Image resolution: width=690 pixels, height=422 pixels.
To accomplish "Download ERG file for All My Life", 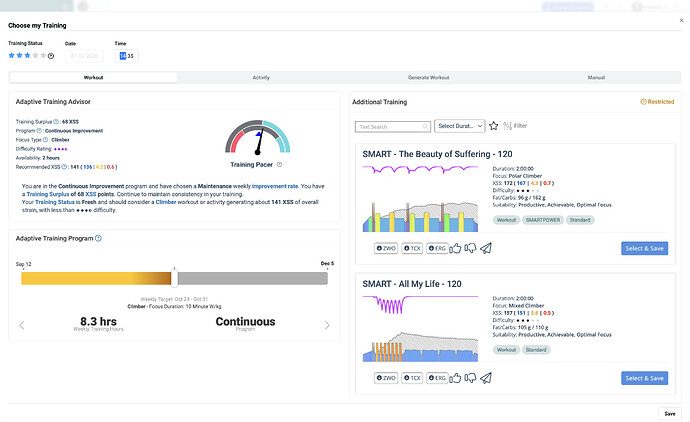I will click(x=437, y=378).
